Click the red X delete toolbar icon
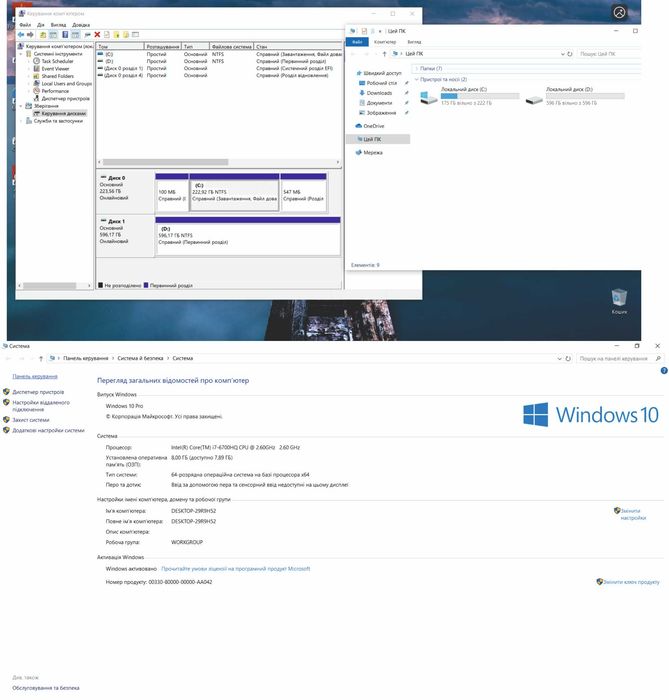 [97, 34]
